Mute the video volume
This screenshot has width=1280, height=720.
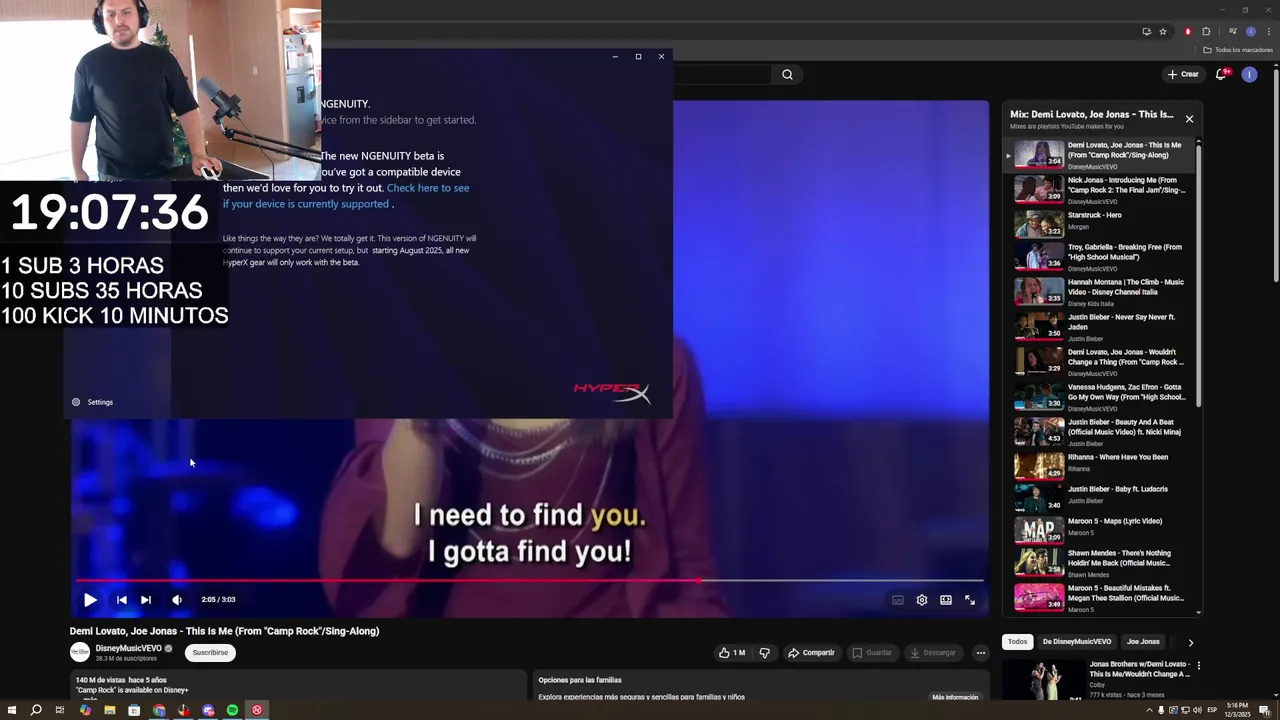tap(177, 600)
